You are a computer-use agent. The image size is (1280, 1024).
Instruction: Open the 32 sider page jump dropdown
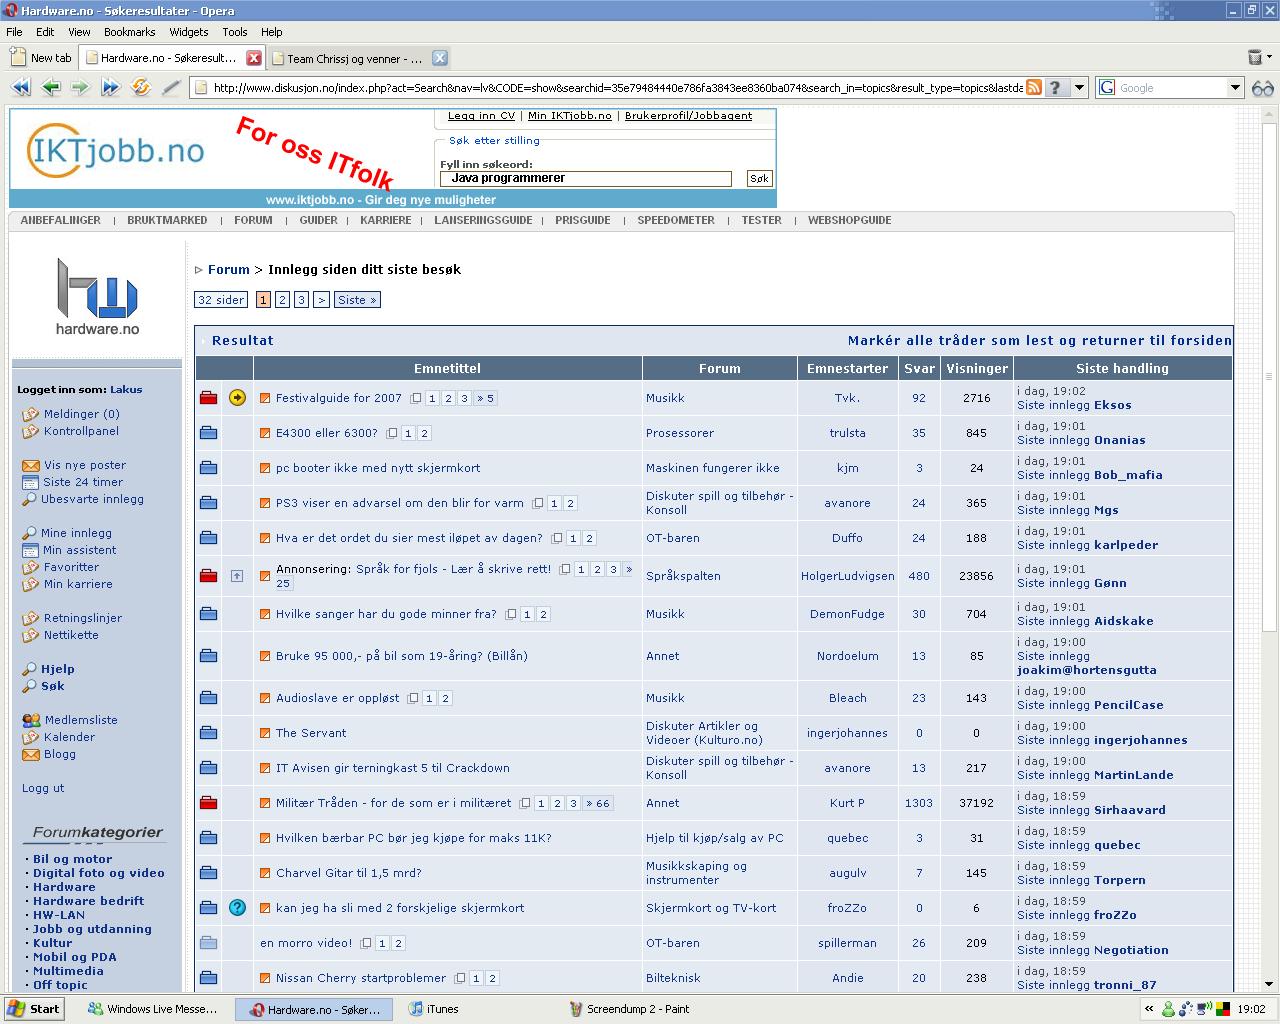click(x=220, y=300)
